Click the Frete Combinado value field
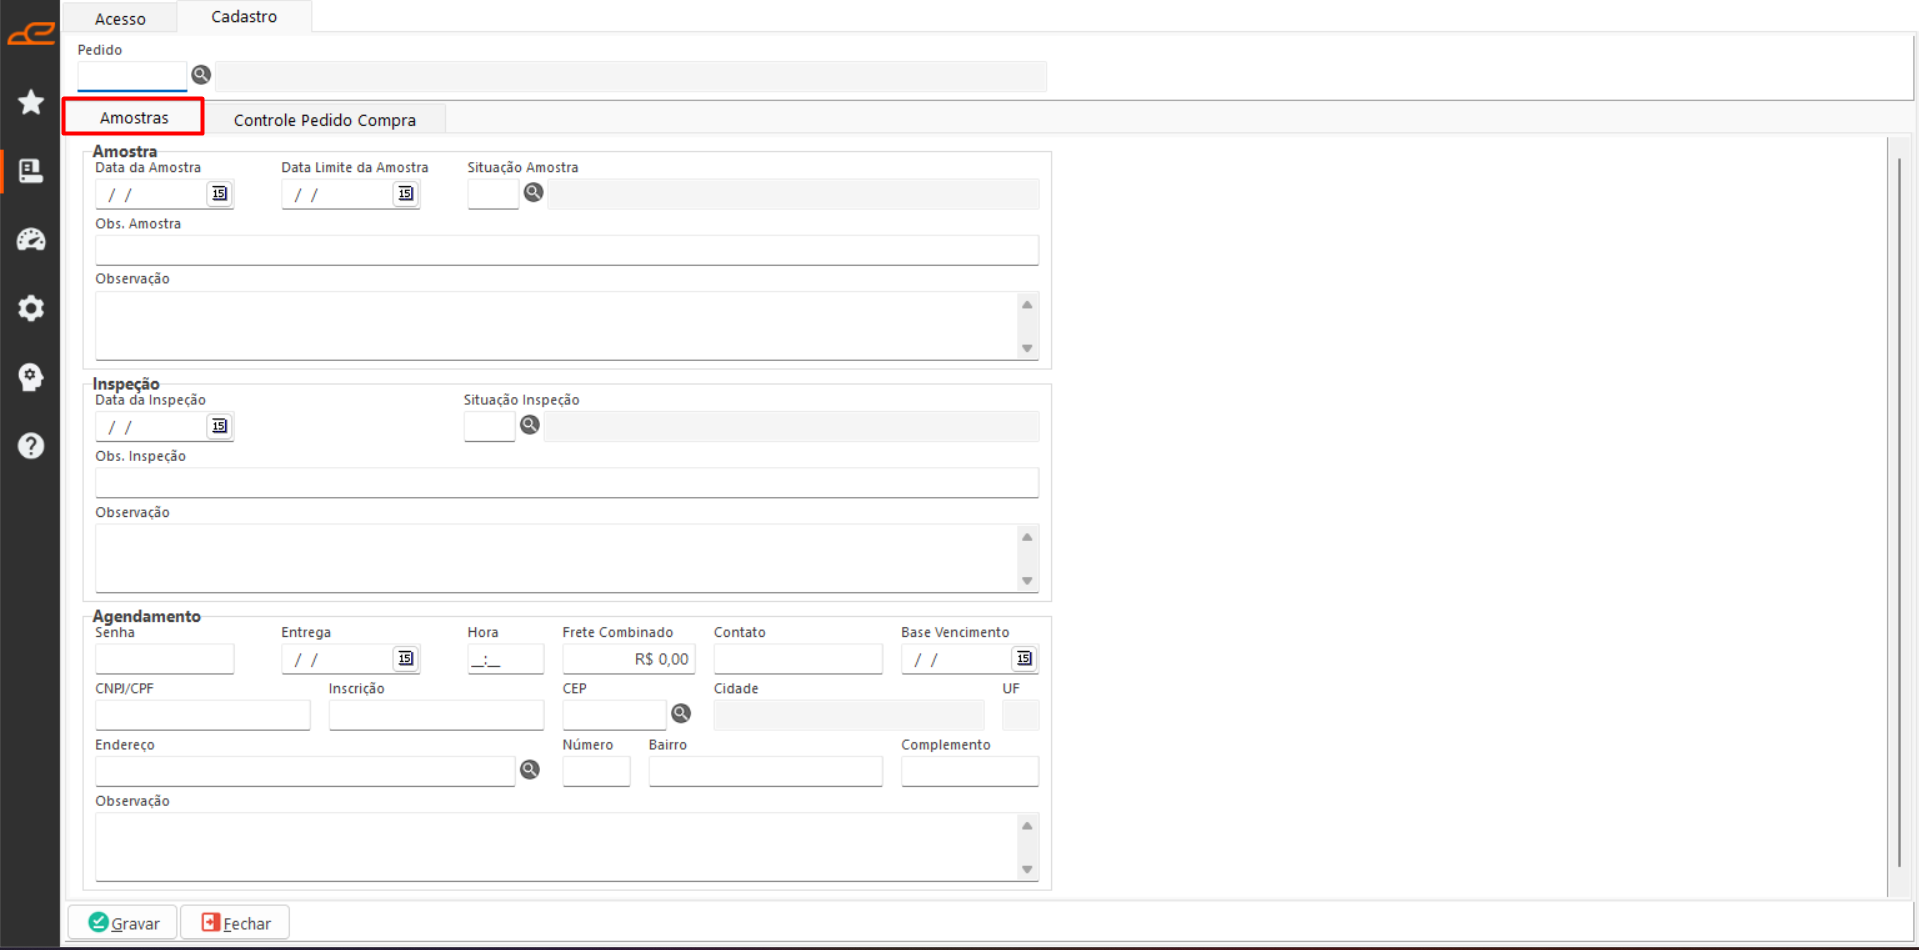 pos(628,659)
